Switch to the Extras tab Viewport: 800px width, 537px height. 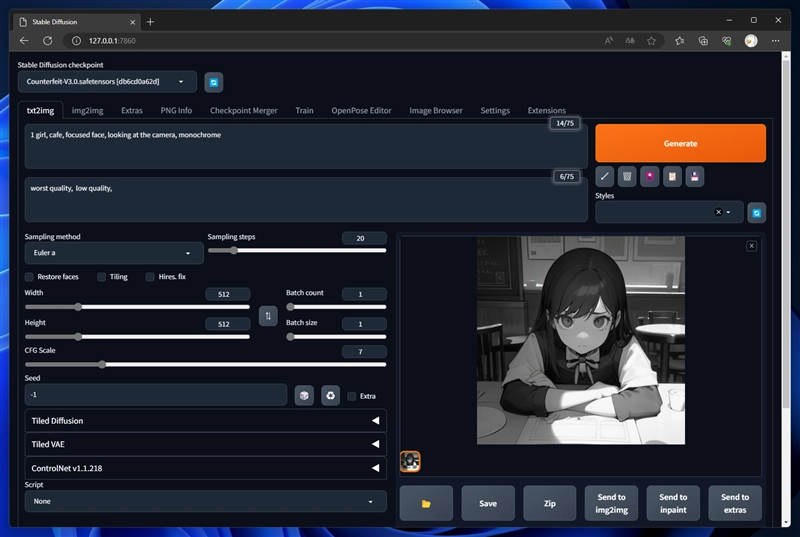pyautogui.click(x=132, y=111)
